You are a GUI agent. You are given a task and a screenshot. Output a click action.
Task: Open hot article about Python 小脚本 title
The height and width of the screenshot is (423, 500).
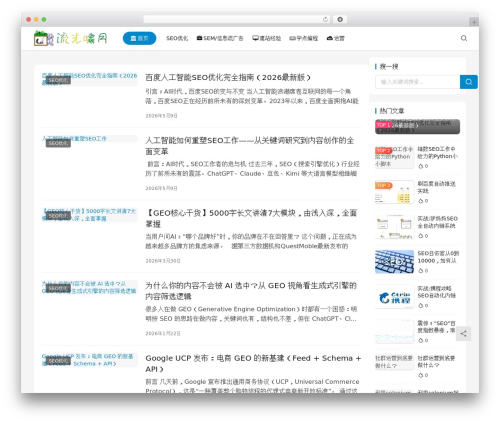click(x=438, y=153)
